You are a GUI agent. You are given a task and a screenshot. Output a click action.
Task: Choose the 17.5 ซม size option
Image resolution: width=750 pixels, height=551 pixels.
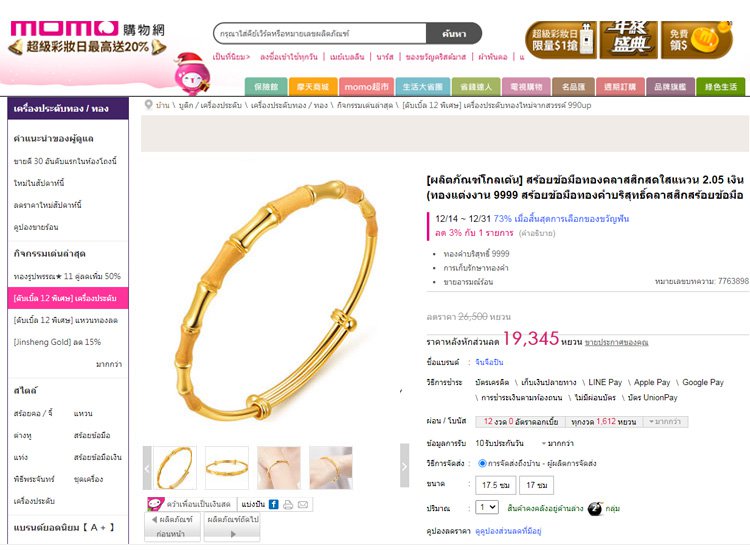coord(496,485)
